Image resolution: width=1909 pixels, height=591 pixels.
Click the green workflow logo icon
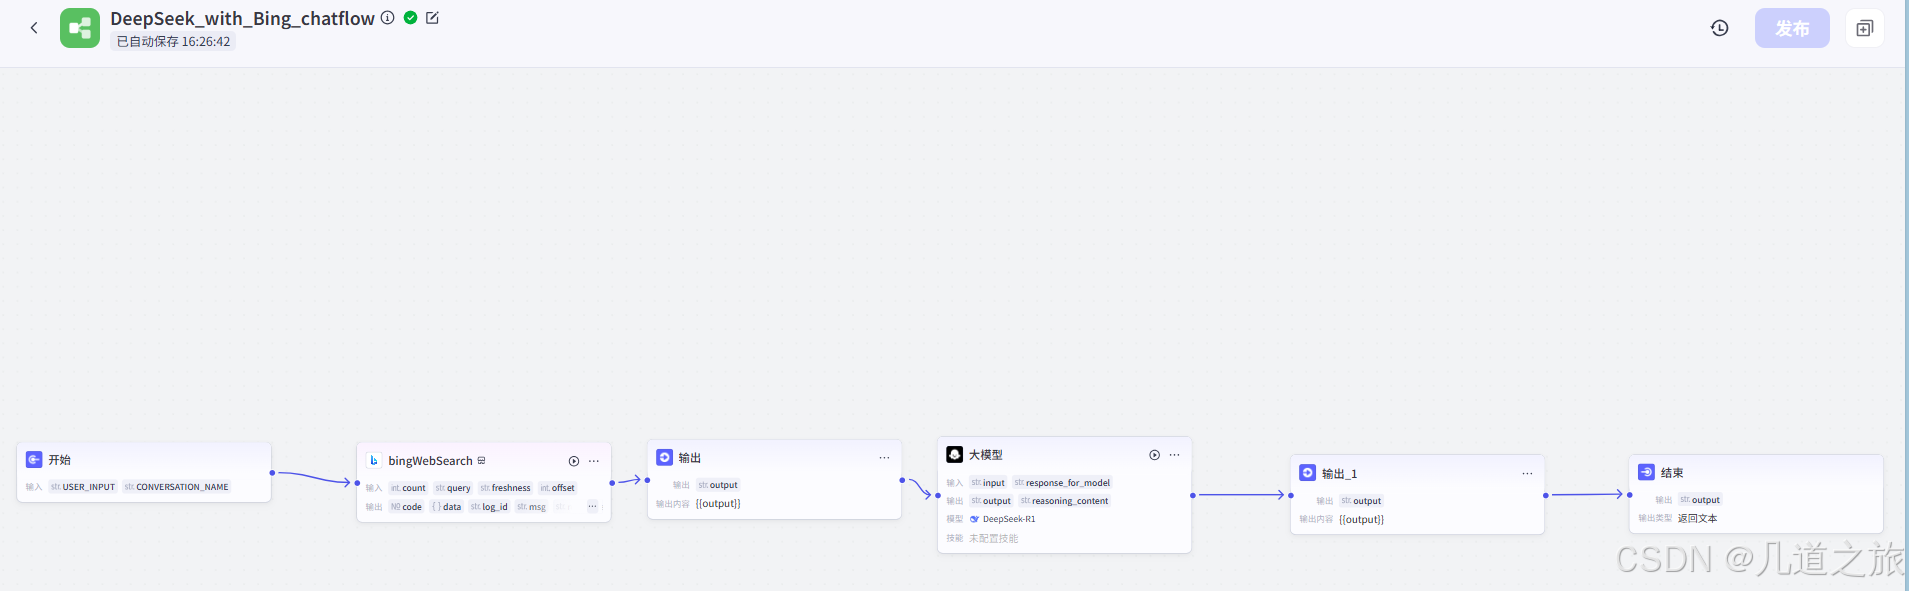point(80,28)
